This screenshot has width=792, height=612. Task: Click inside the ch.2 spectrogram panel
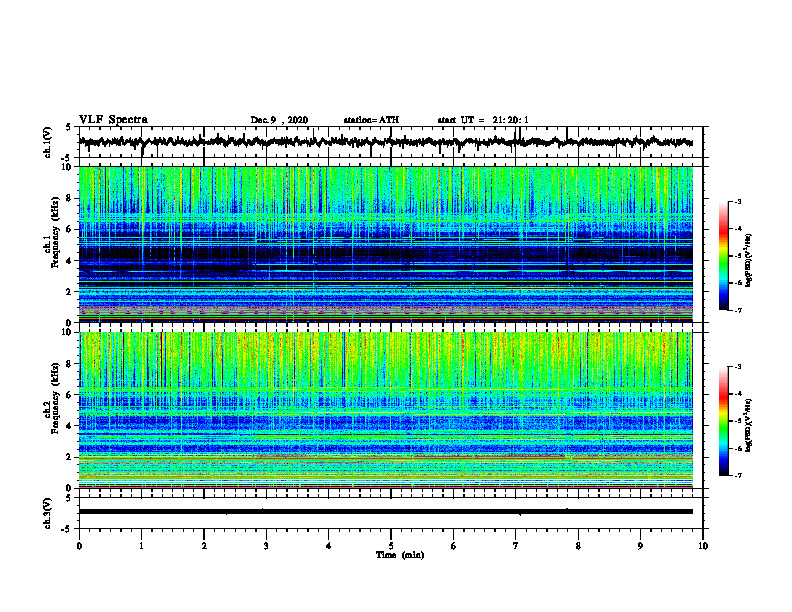tap(386, 410)
